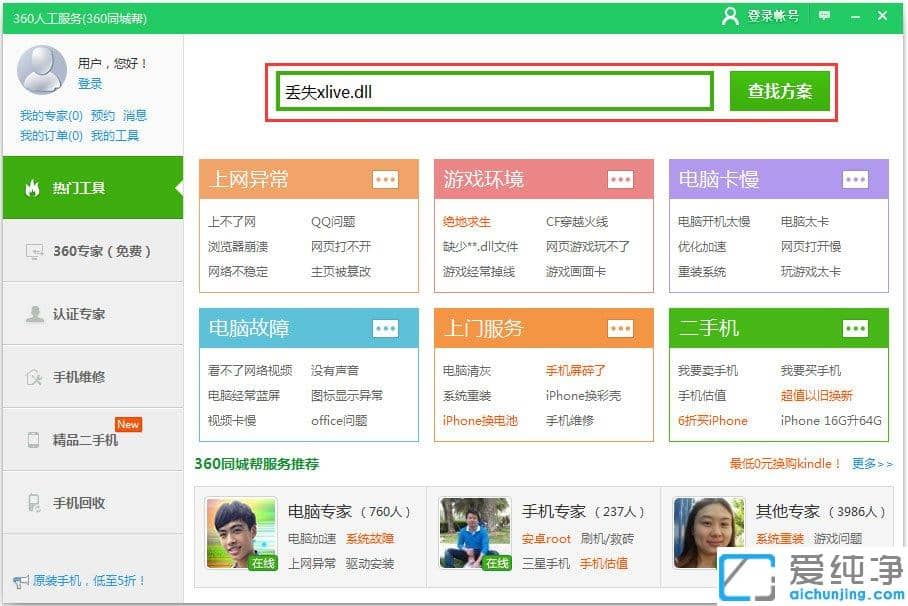This screenshot has width=908, height=606.
Task: Open the 游戏环境 ellipsis for more items
Action: (x=621, y=178)
